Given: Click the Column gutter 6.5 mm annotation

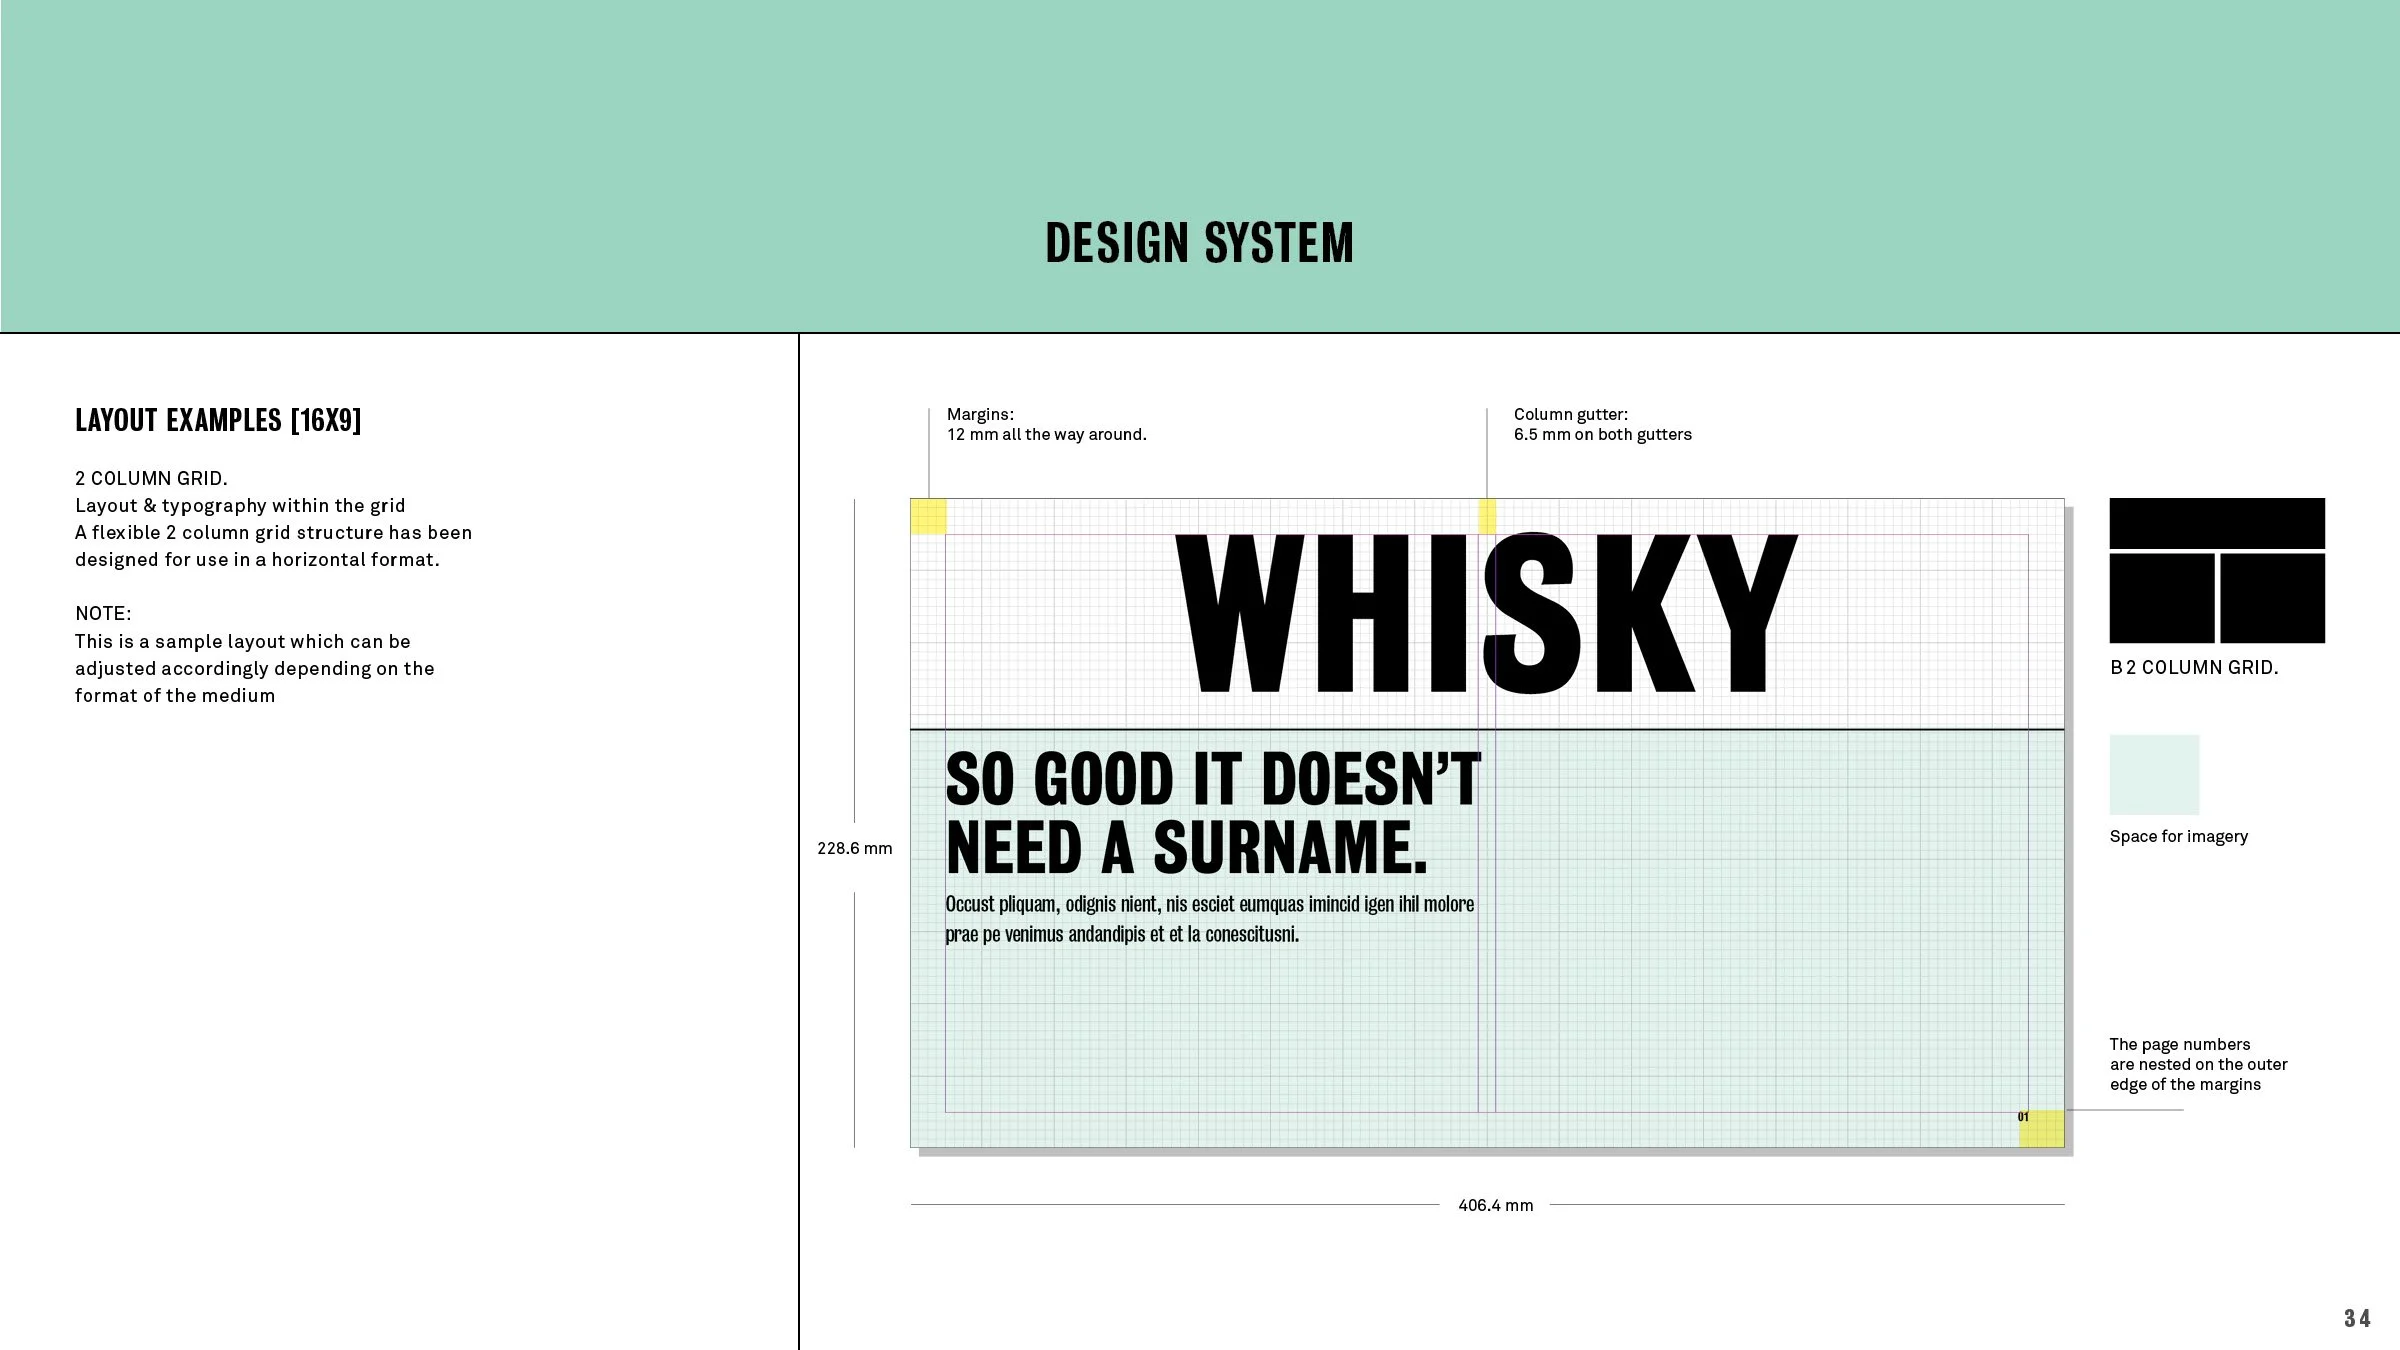Looking at the screenshot, I should click(1602, 424).
